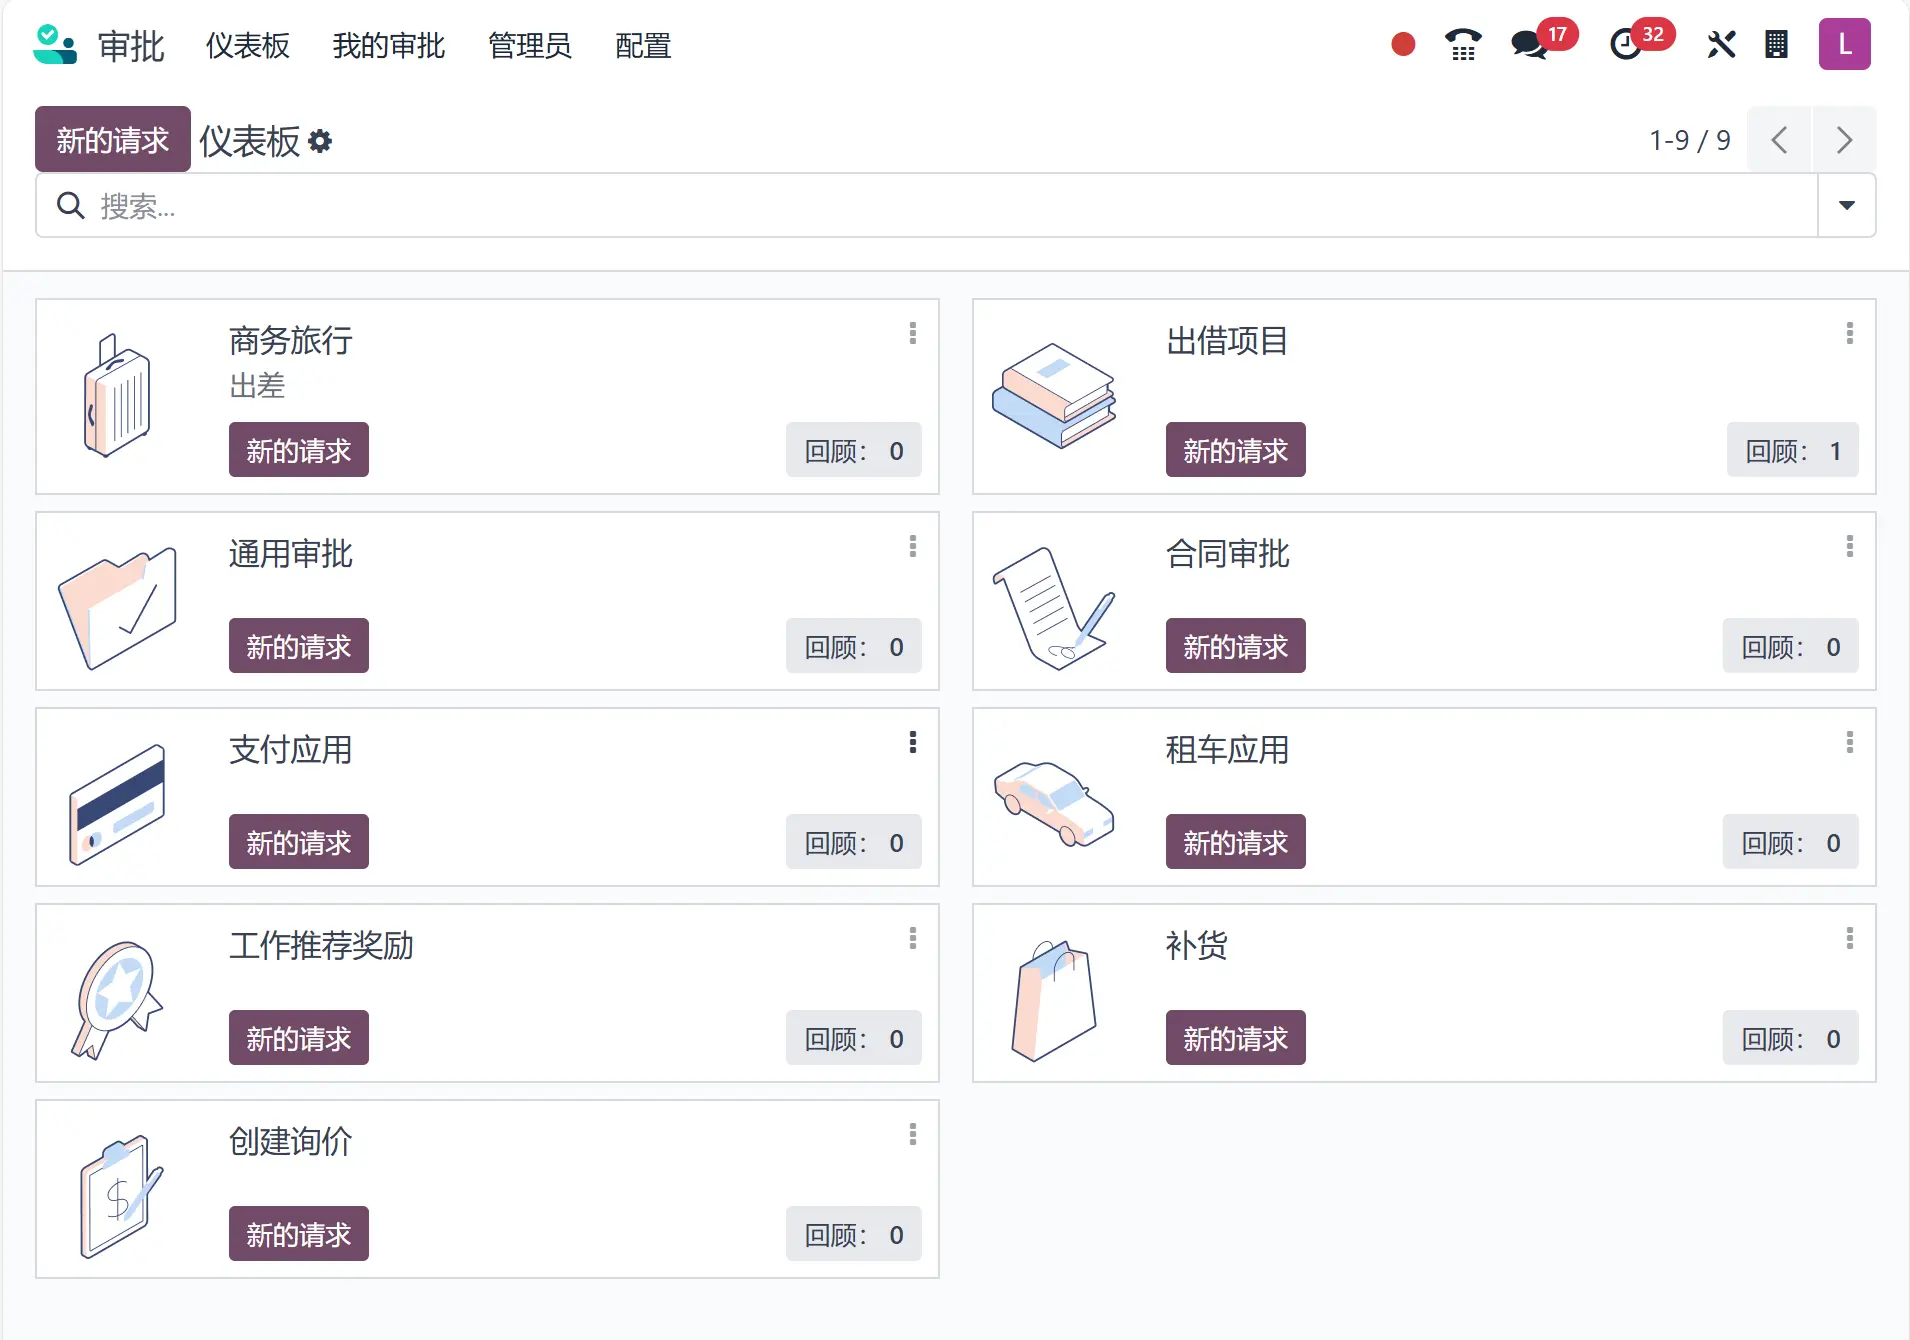Screen dimensions: 1910x1340
Task: Click the 商务旅行 suitcase image
Action: point(117,396)
